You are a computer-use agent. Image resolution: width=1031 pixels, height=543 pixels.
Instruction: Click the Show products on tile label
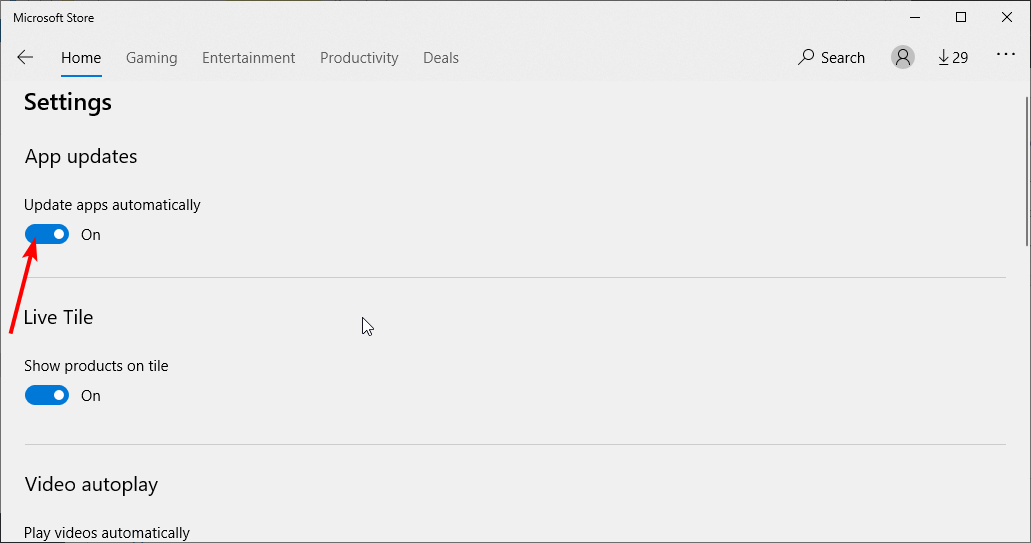click(96, 366)
